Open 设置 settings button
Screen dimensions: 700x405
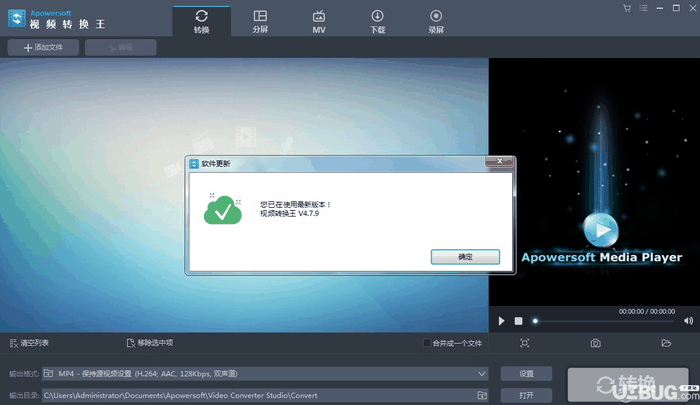click(526, 374)
